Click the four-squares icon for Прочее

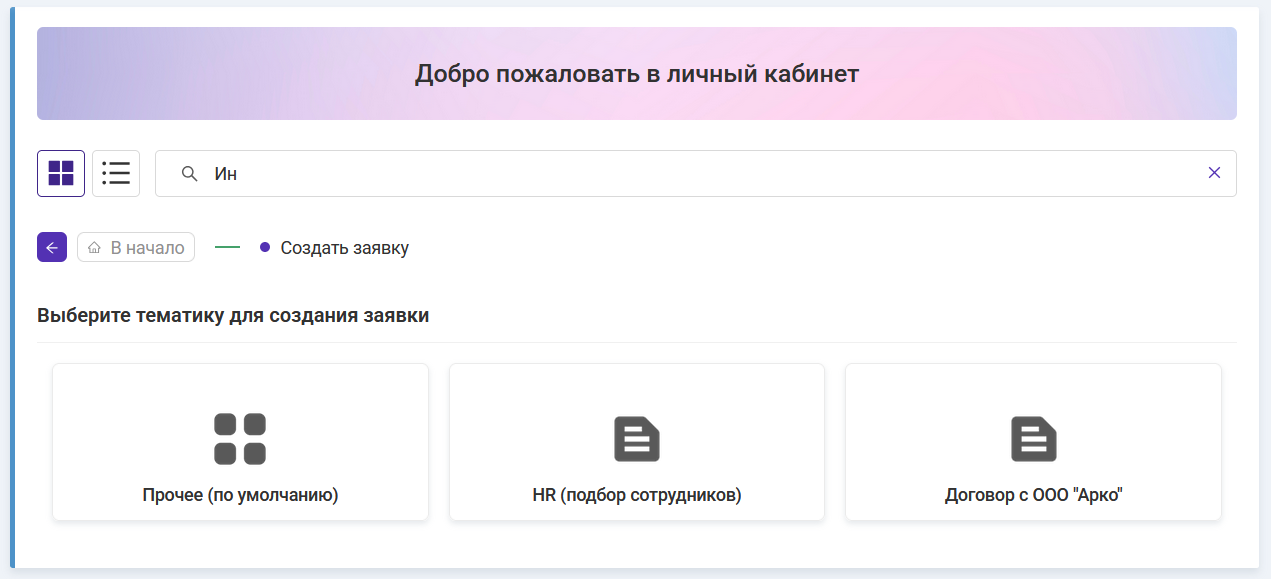pos(240,438)
